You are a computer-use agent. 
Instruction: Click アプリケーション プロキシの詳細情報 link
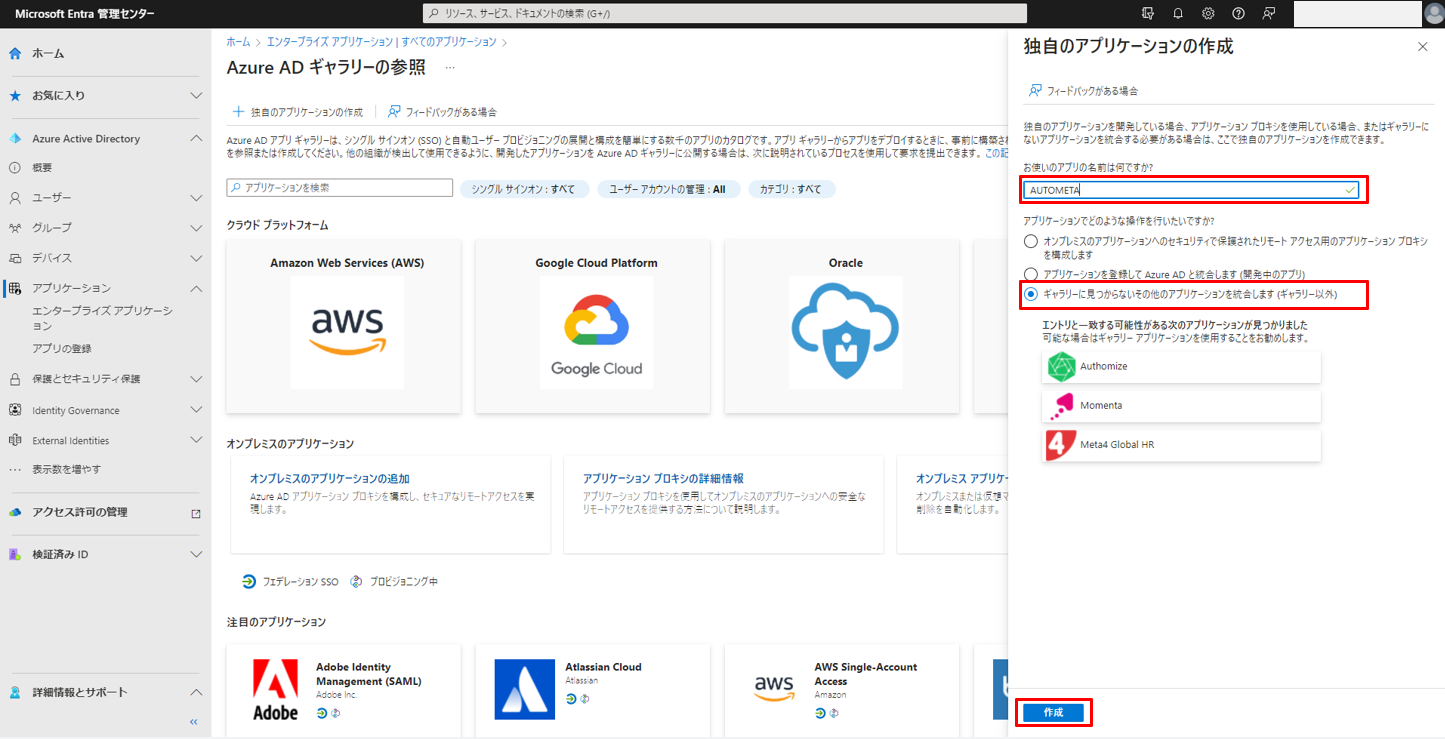pyautogui.click(x=663, y=479)
